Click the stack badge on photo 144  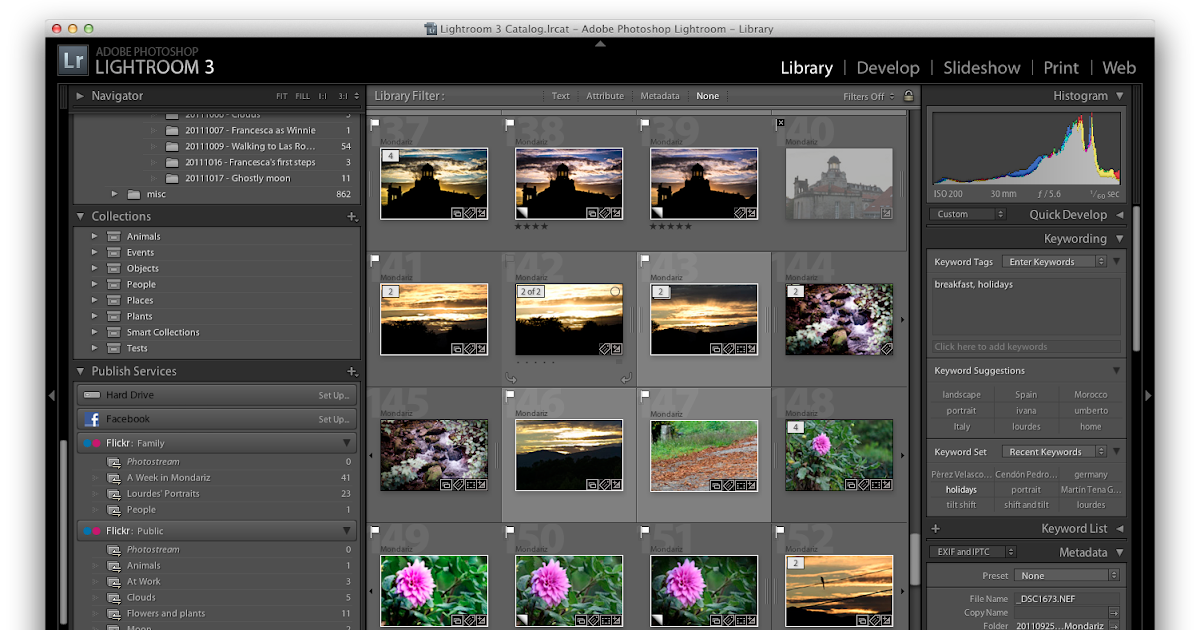point(795,291)
